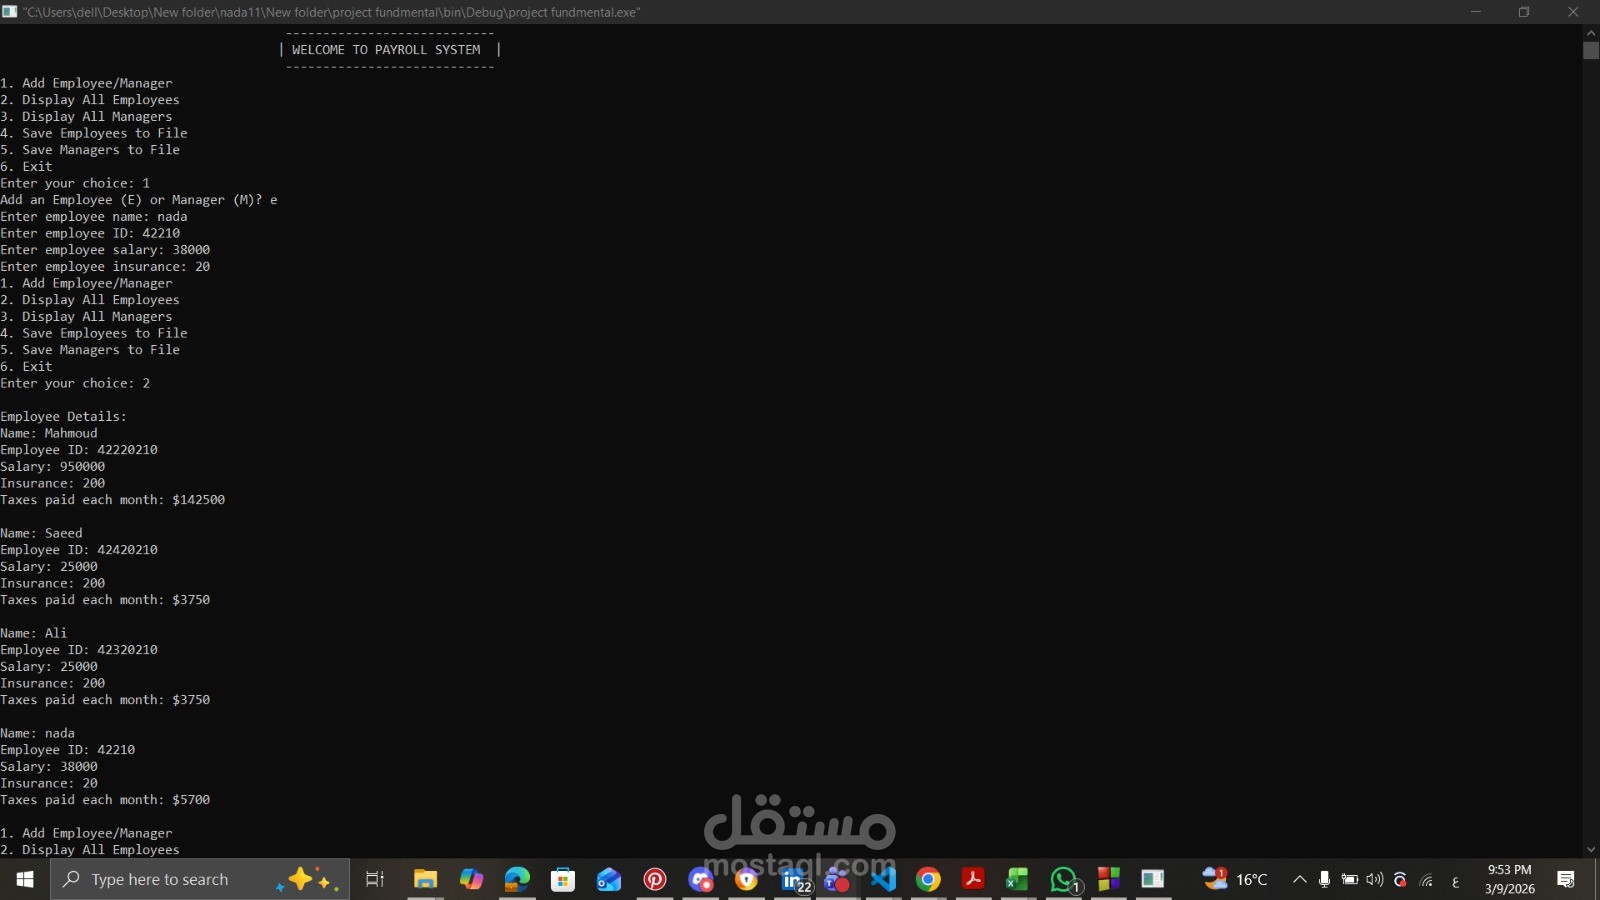Open the 9:53 PM clock calendar

pos(1509,879)
